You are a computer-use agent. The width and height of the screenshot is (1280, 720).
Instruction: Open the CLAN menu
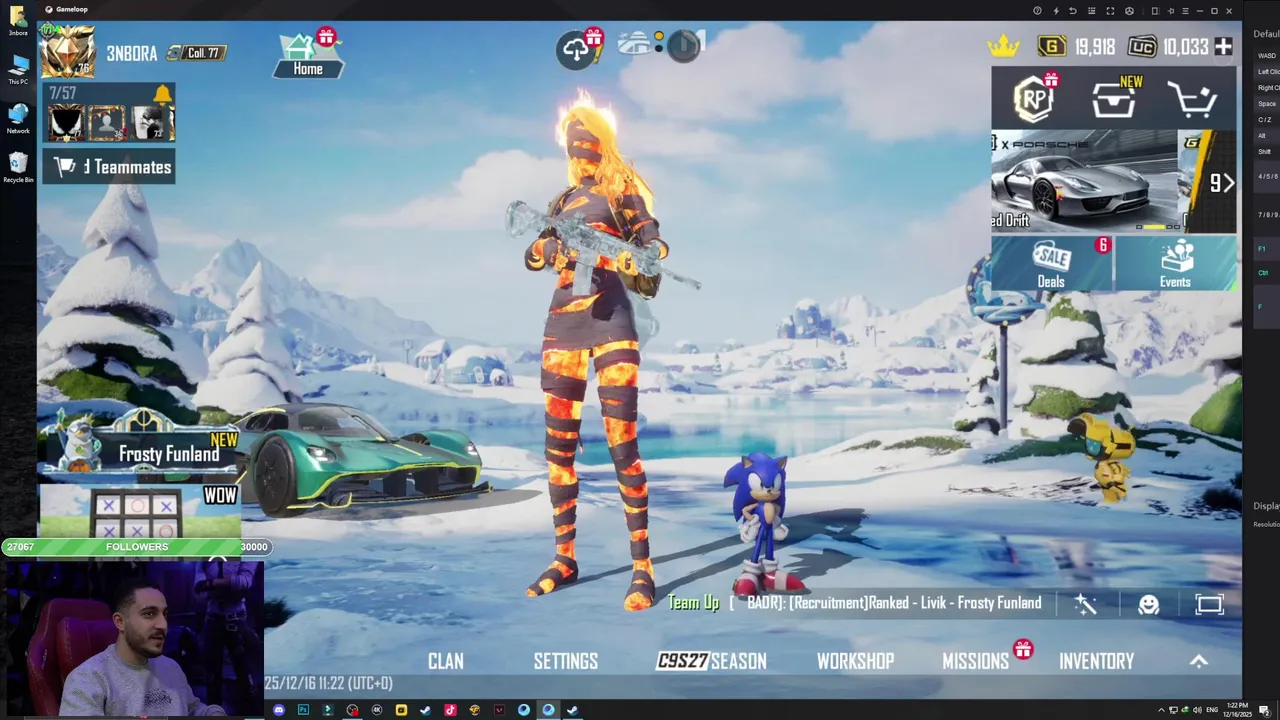[x=446, y=661]
